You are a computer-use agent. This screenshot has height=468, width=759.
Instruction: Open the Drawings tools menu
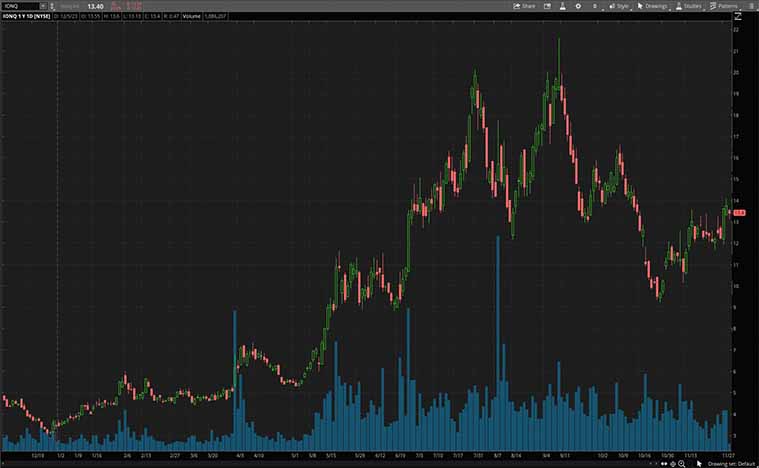[x=653, y=6]
